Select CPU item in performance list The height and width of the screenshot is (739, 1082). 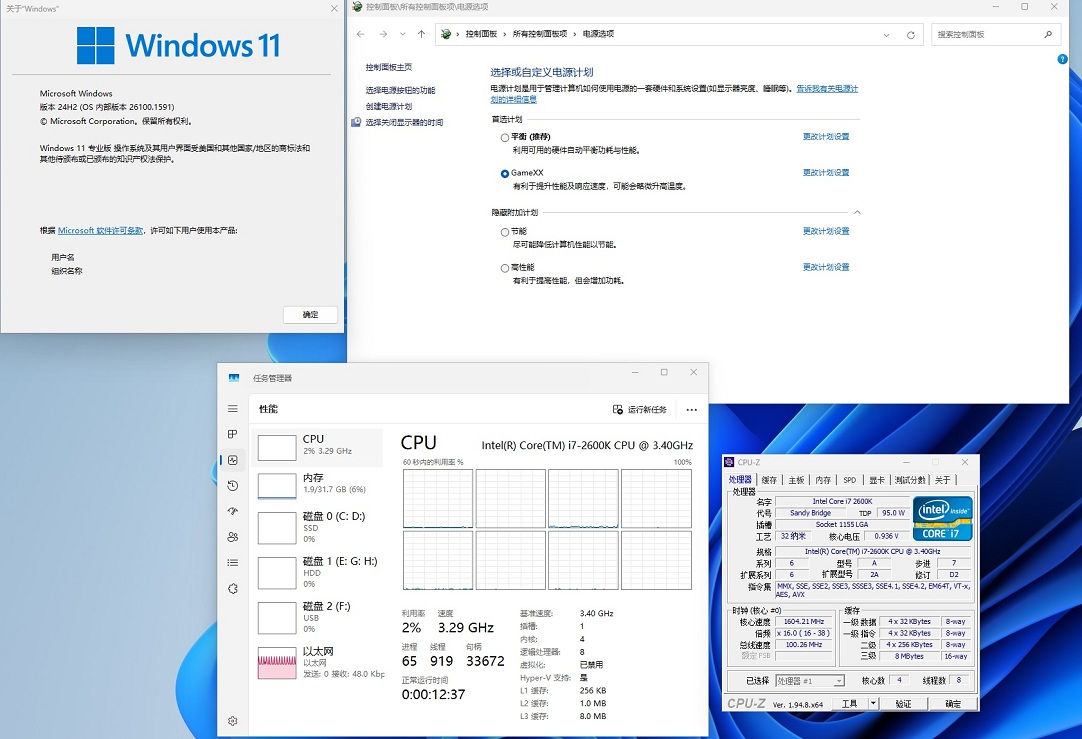pyautogui.click(x=317, y=447)
